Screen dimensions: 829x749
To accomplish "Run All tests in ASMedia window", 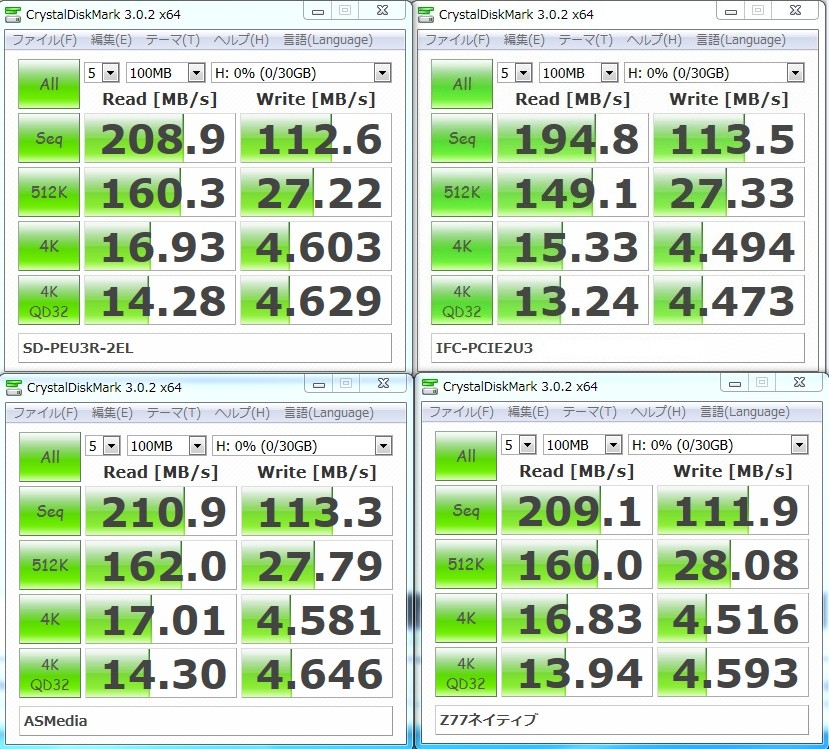I will click(50, 457).
